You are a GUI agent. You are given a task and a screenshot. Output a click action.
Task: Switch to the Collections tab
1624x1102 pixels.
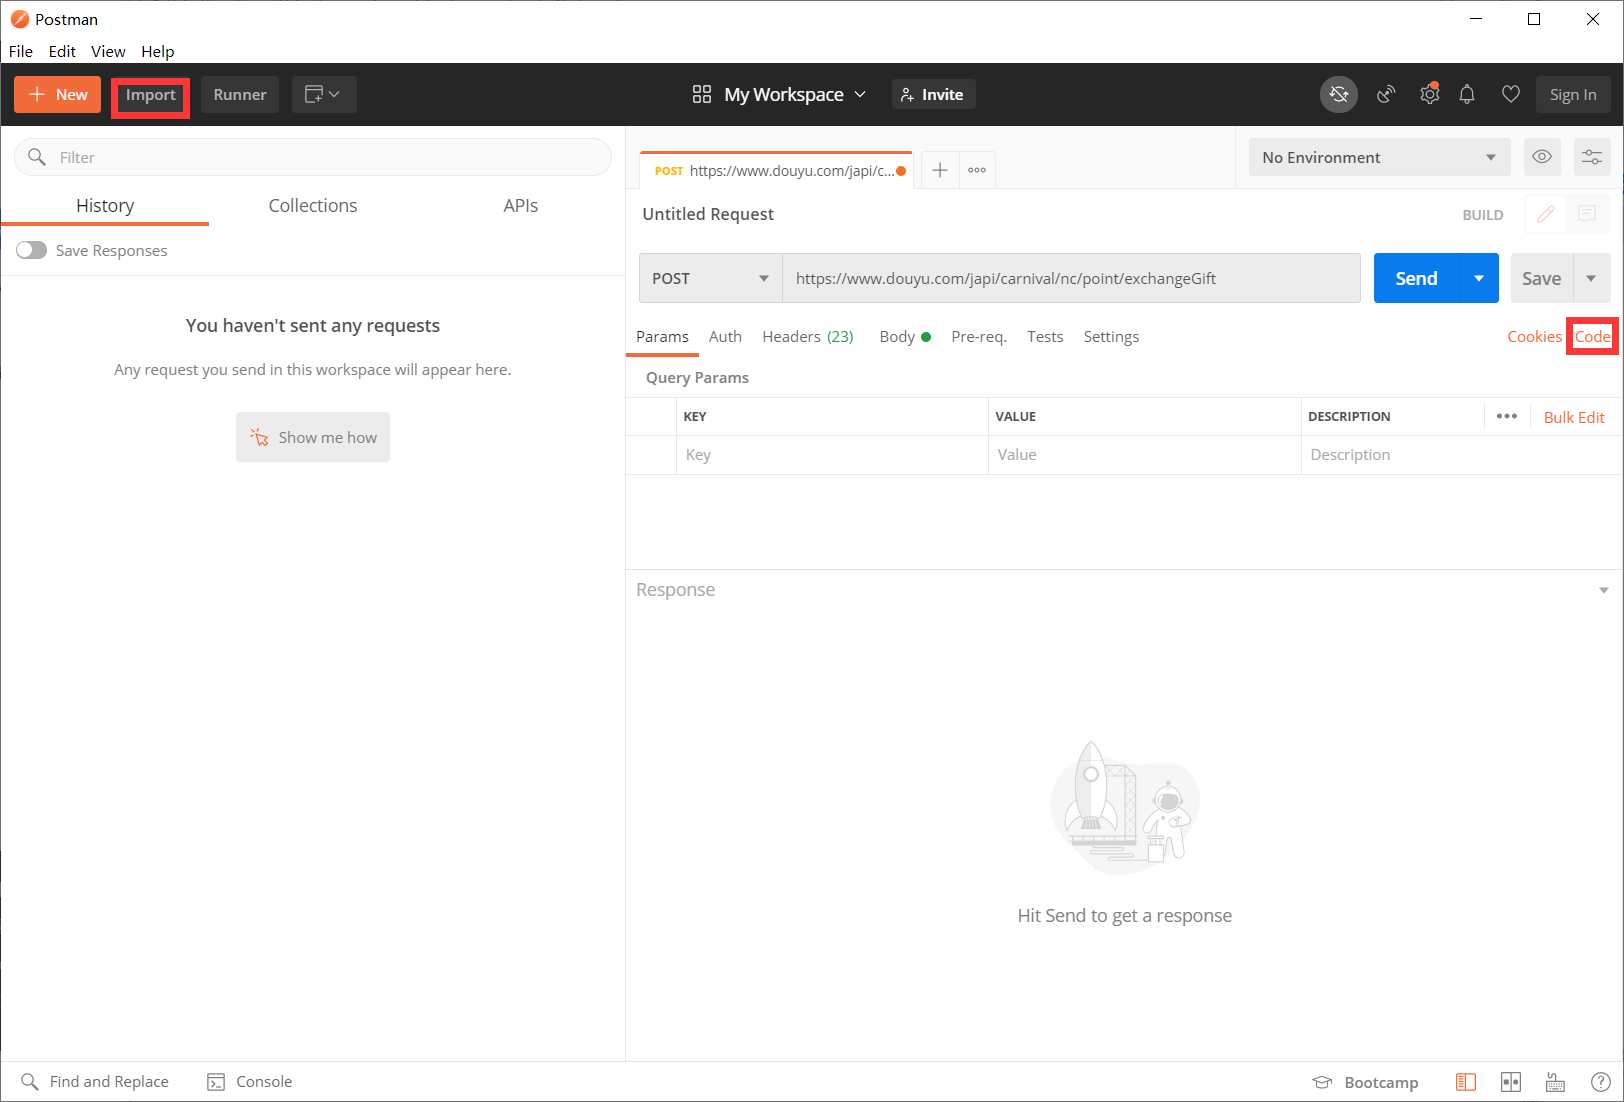tap(312, 205)
